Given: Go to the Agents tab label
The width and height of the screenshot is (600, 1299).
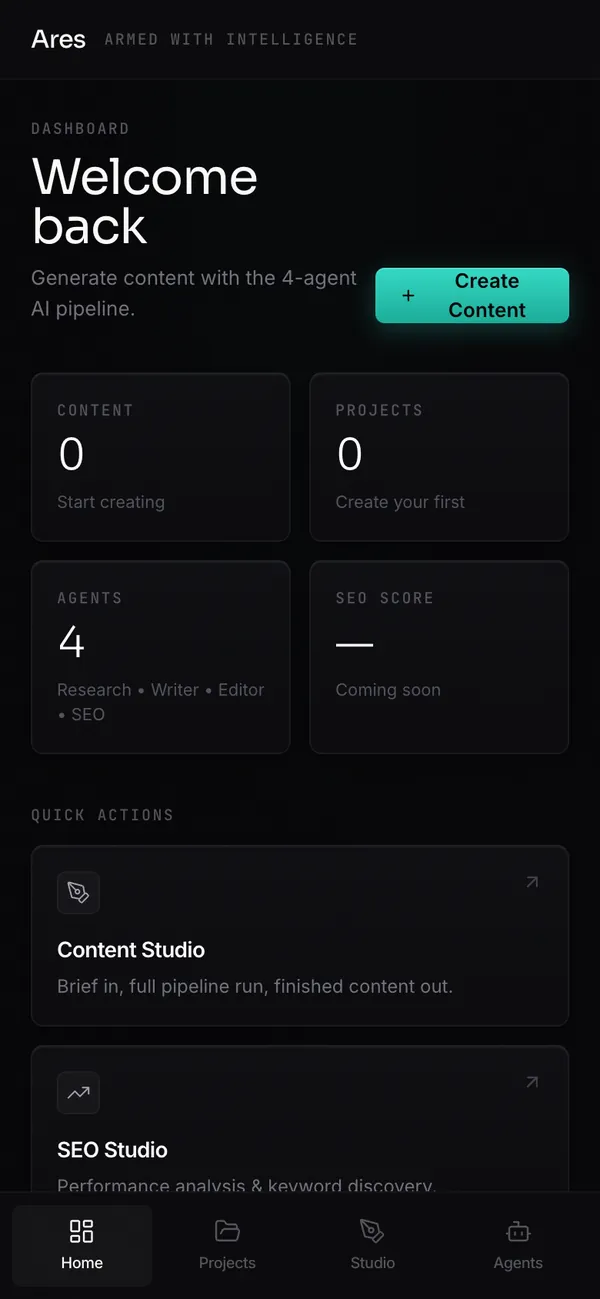Looking at the screenshot, I should (x=518, y=1263).
